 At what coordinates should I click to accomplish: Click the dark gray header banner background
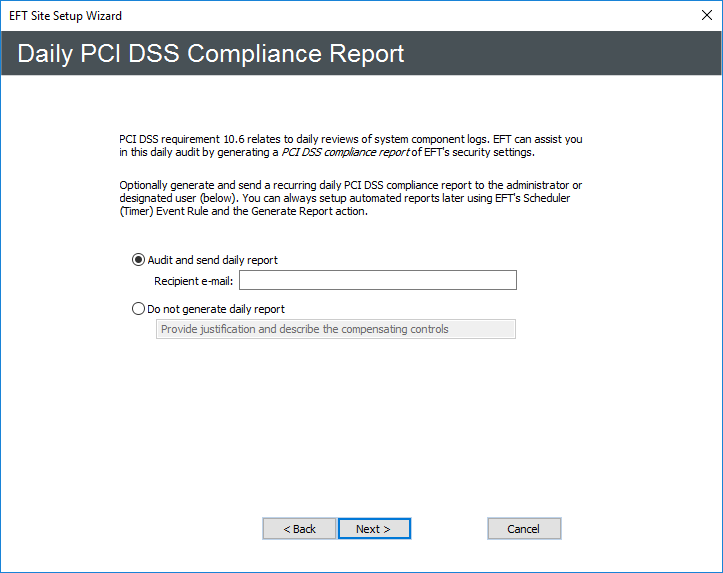[x=560, y=54]
